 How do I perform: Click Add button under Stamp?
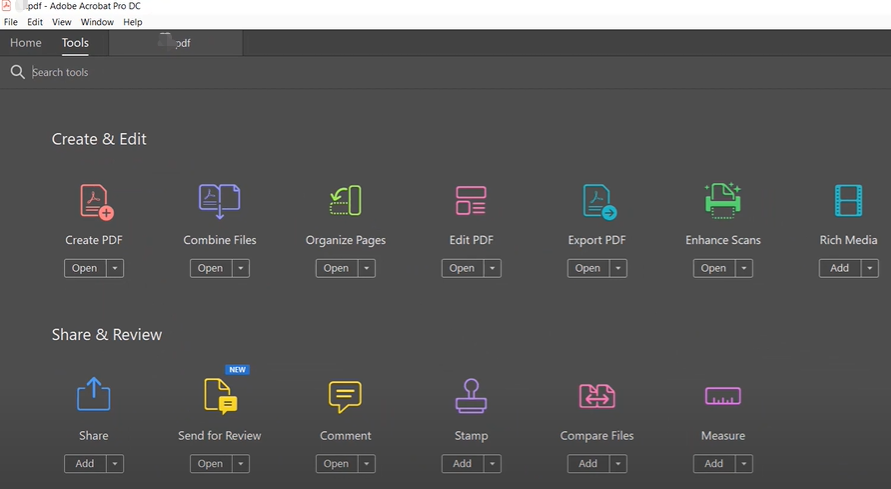(x=463, y=463)
